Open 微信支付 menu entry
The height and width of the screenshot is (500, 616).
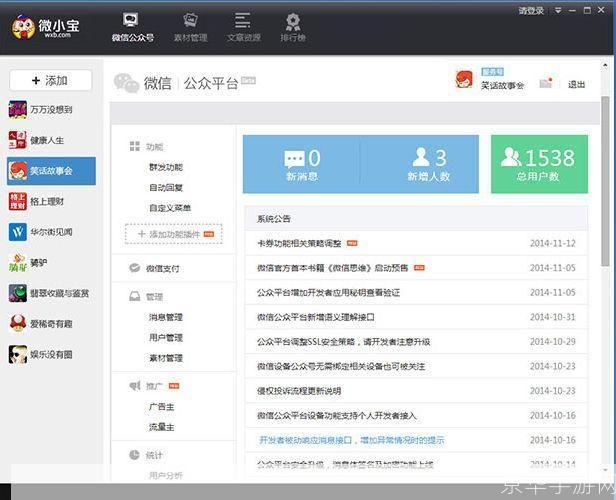click(x=163, y=269)
